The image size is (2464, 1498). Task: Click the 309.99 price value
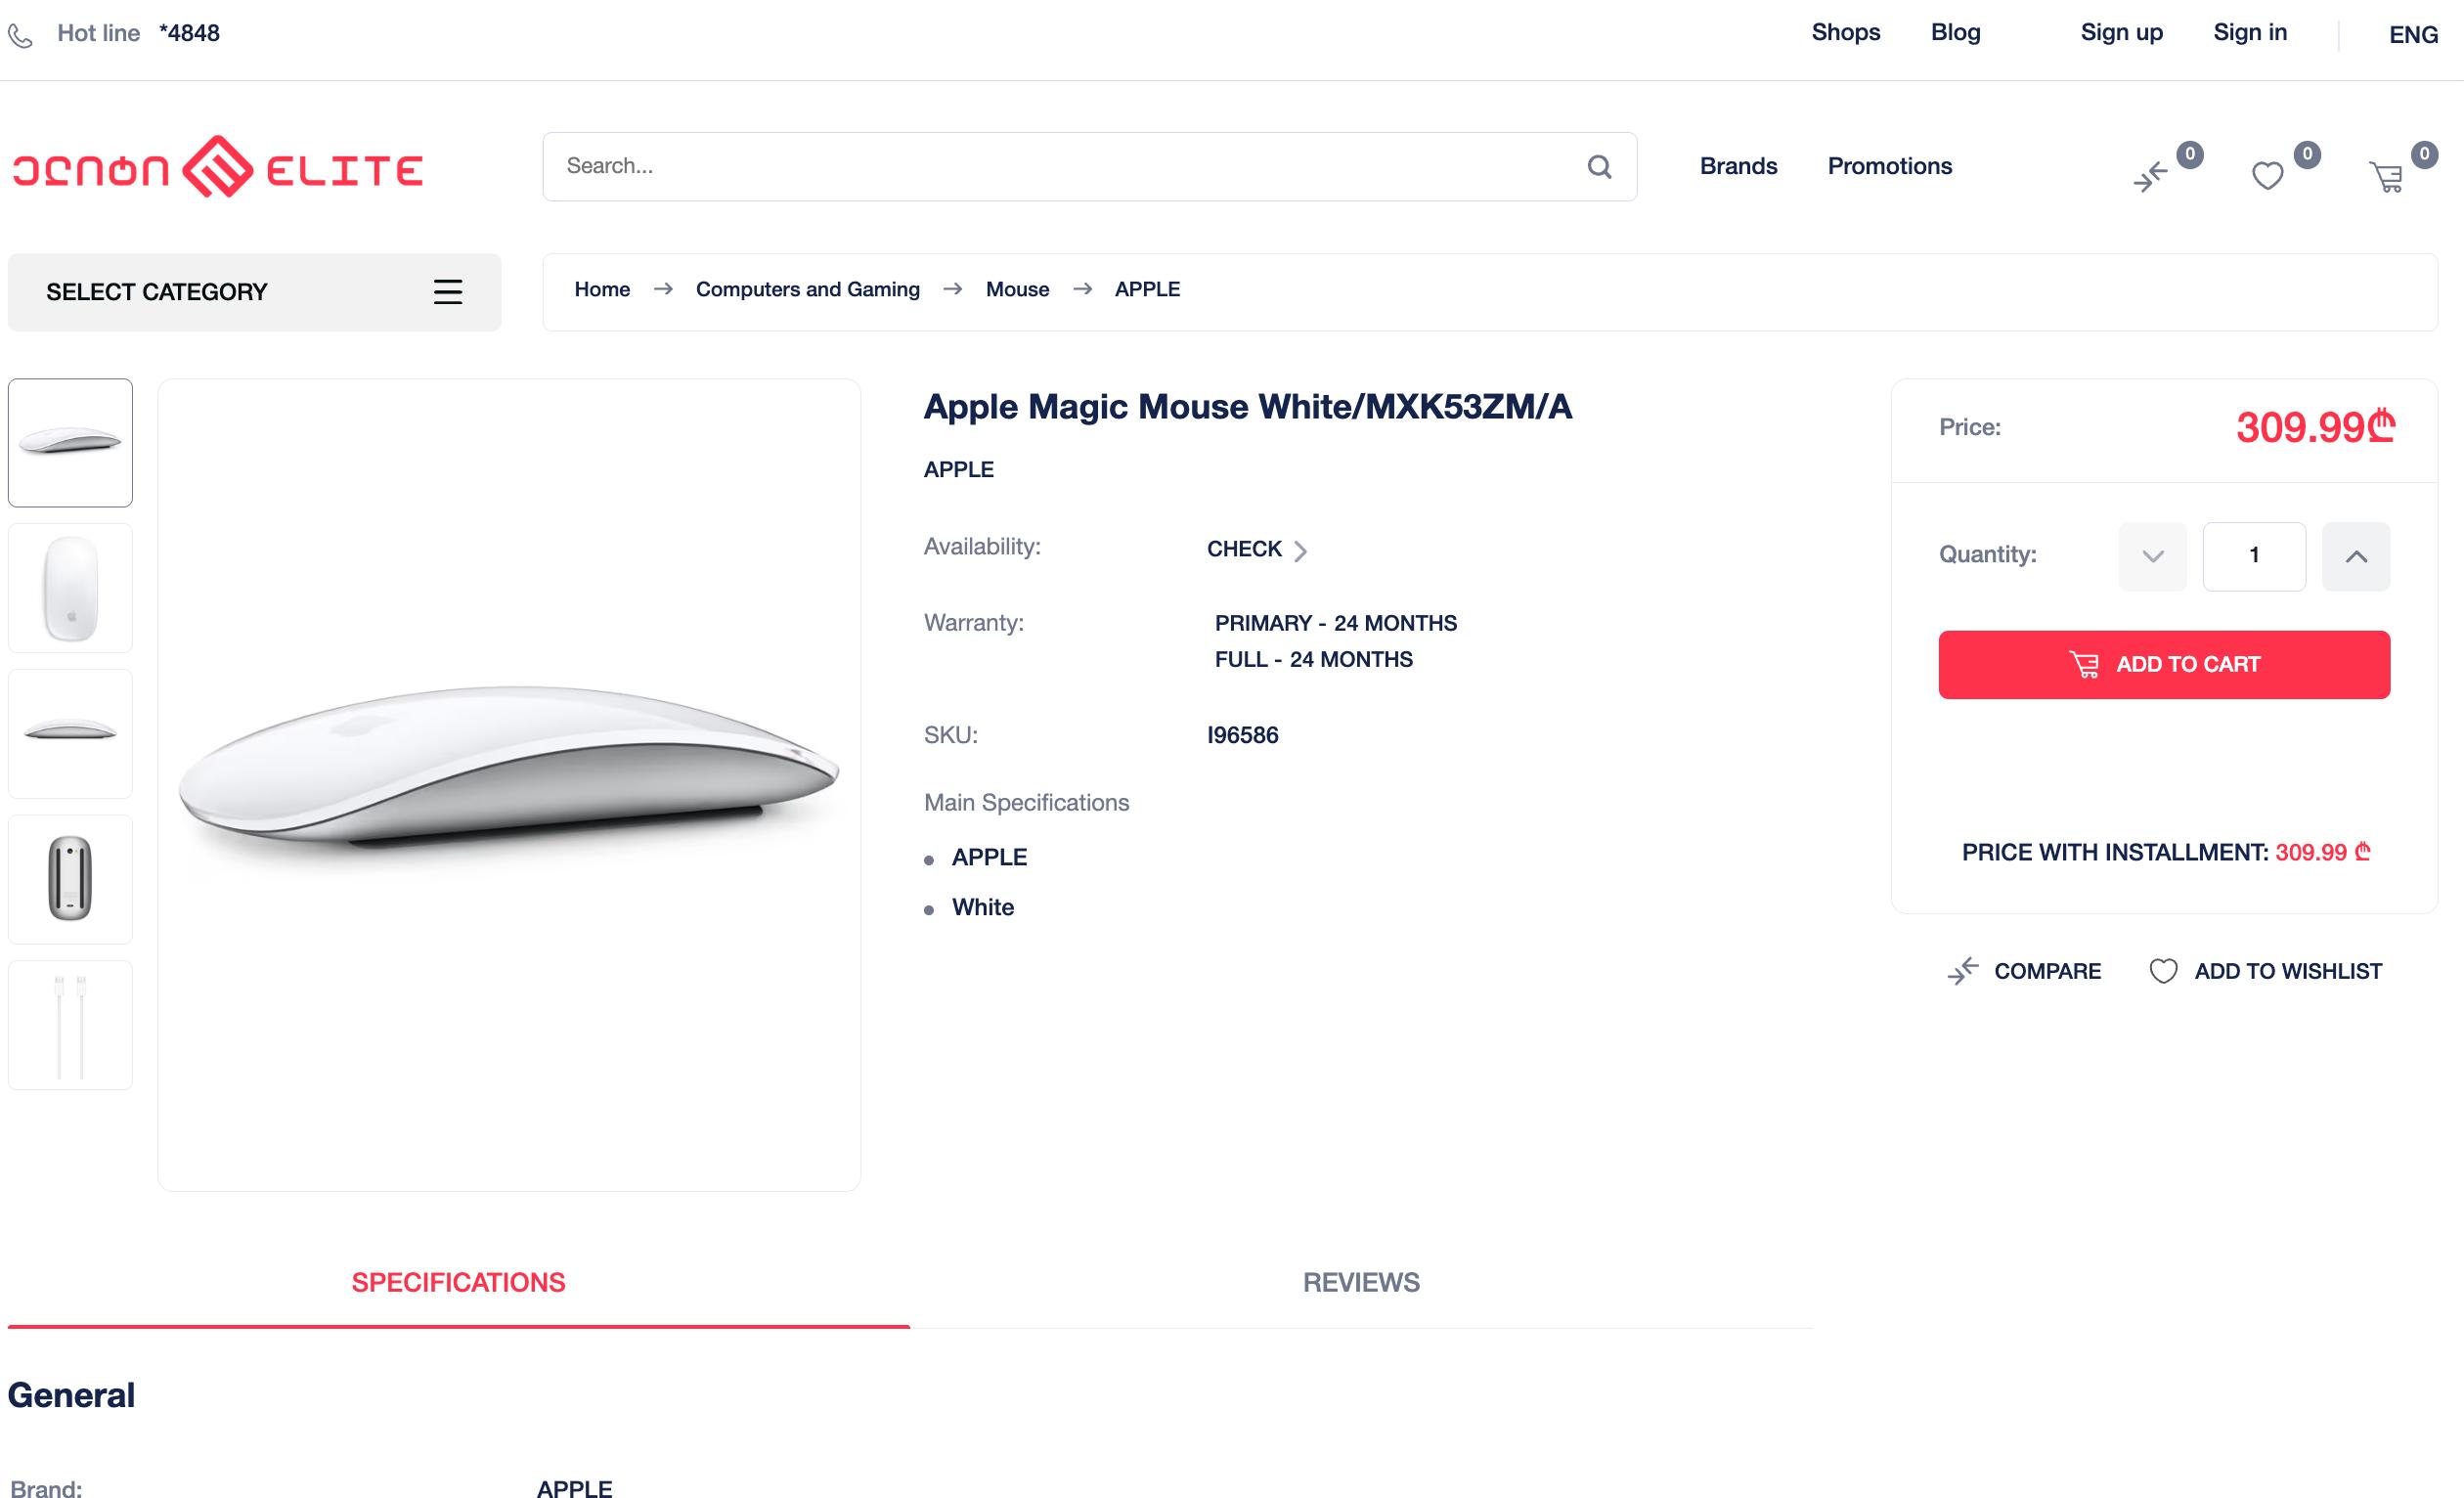(2315, 427)
